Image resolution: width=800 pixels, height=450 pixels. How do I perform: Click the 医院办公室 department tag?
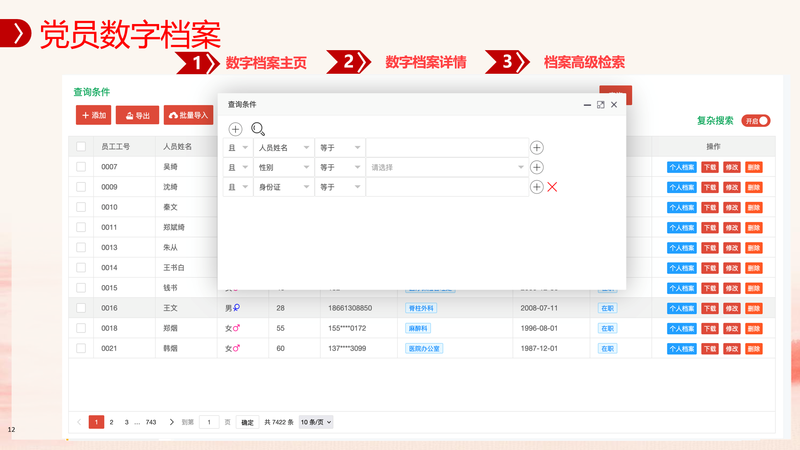click(424, 348)
